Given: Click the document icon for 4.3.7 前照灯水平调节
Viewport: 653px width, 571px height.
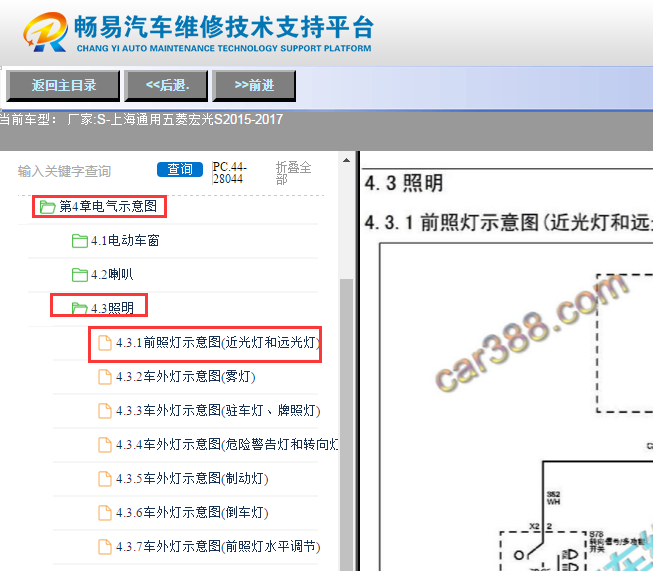Looking at the screenshot, I should point(105,546).
